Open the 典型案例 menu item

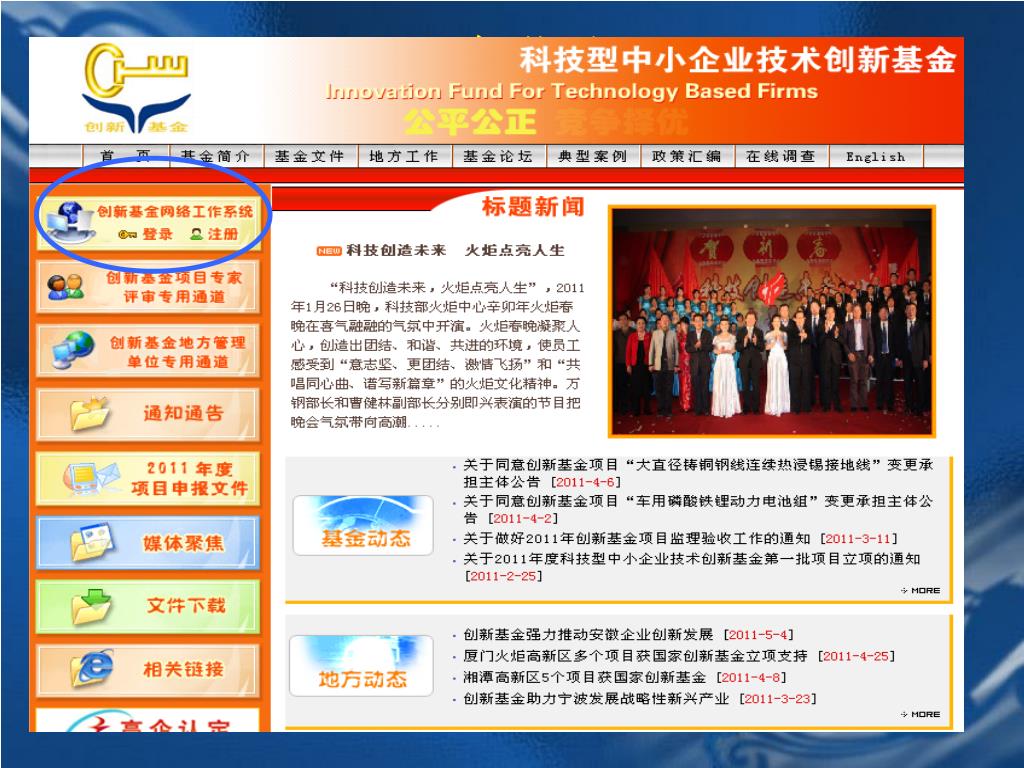(x=592, y=156)
